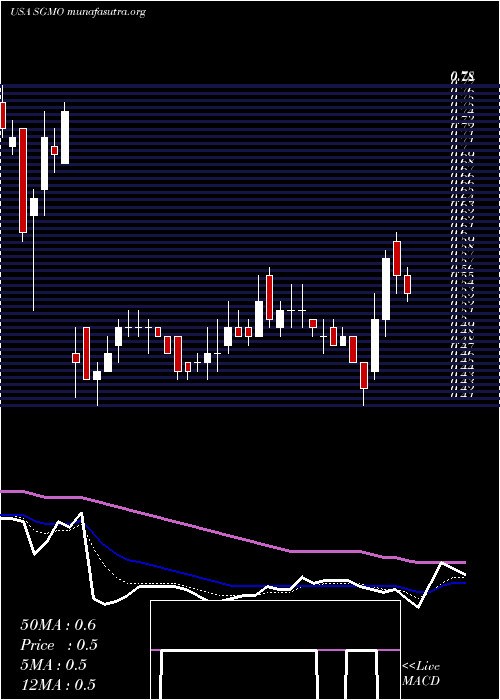The height and width of the screenshot is (700, 500).
Task: Select the '5MA : 0.5' reading
Action: pyautogui.click(x=53, y=665)
